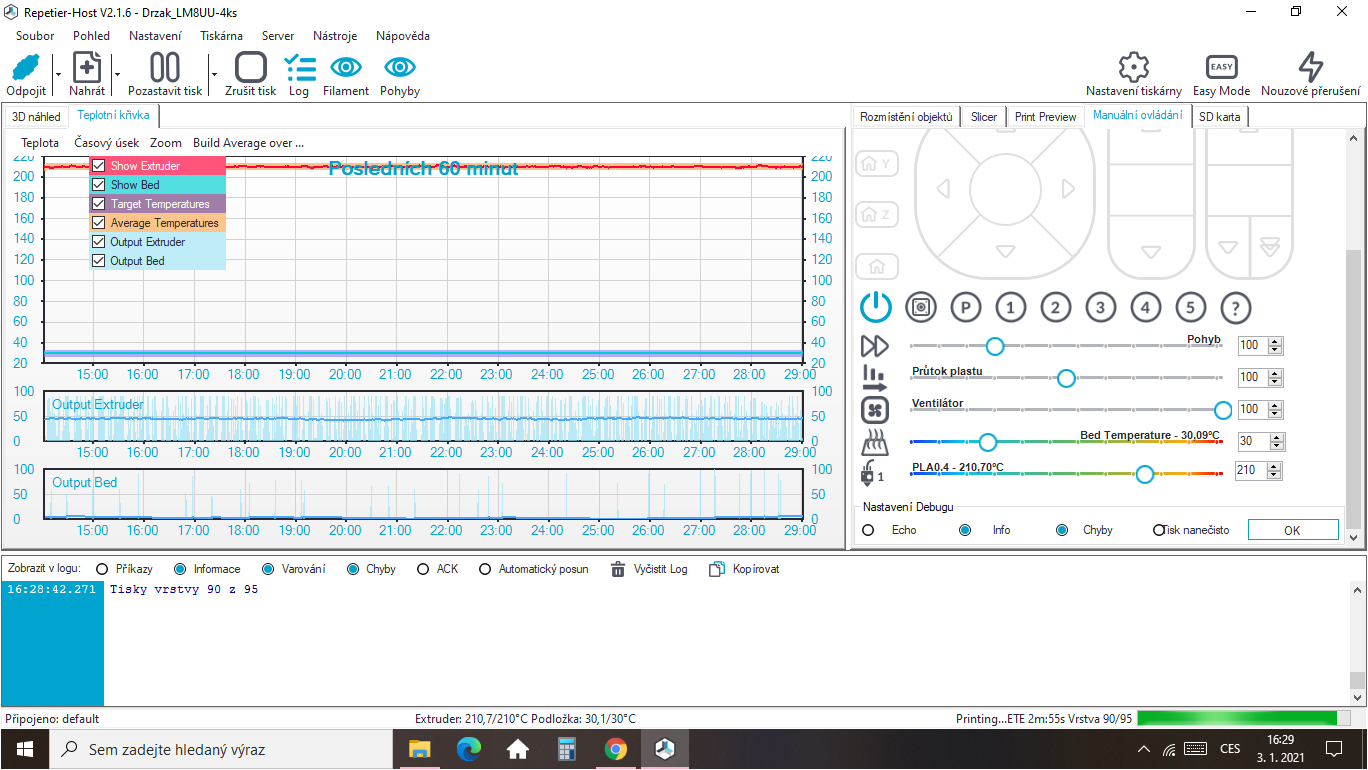Open dropdown arrow beside Nahrát

[x=117, y=74]
